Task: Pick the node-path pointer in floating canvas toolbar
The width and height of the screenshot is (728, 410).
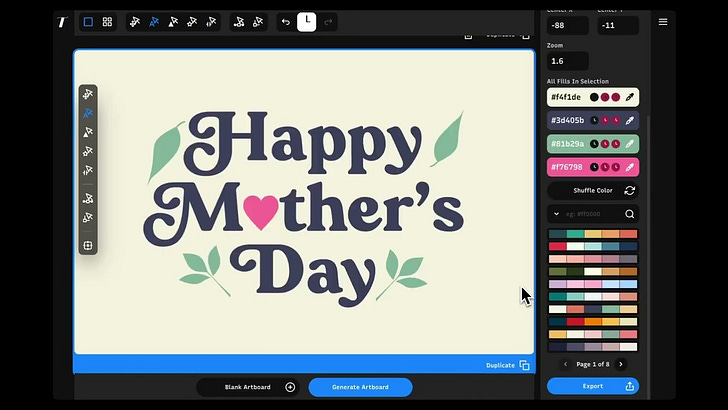Action: tap(88, 199)
